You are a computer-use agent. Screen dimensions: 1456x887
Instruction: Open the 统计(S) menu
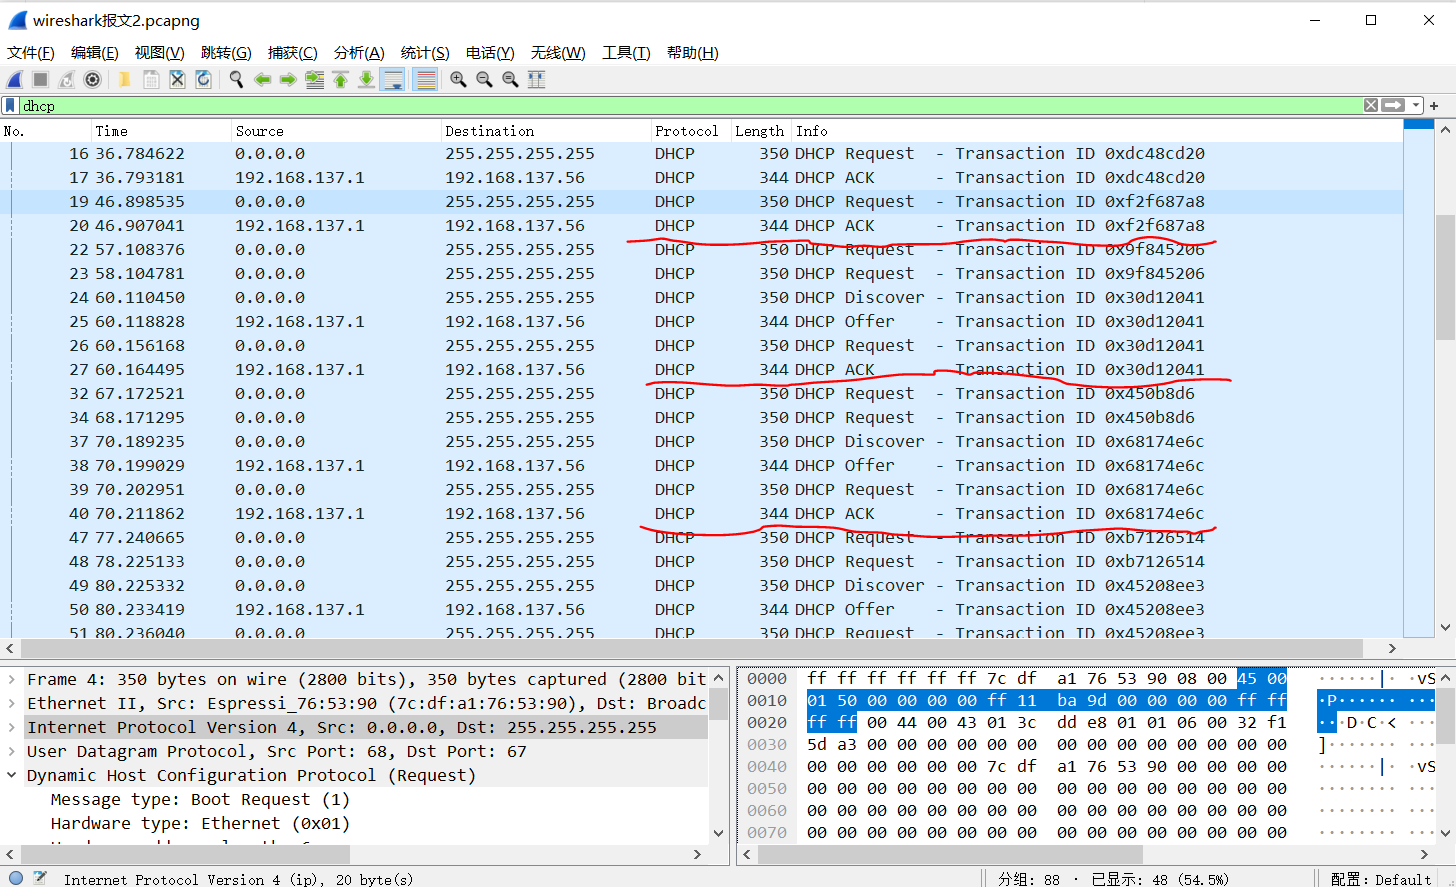(425, 53)
